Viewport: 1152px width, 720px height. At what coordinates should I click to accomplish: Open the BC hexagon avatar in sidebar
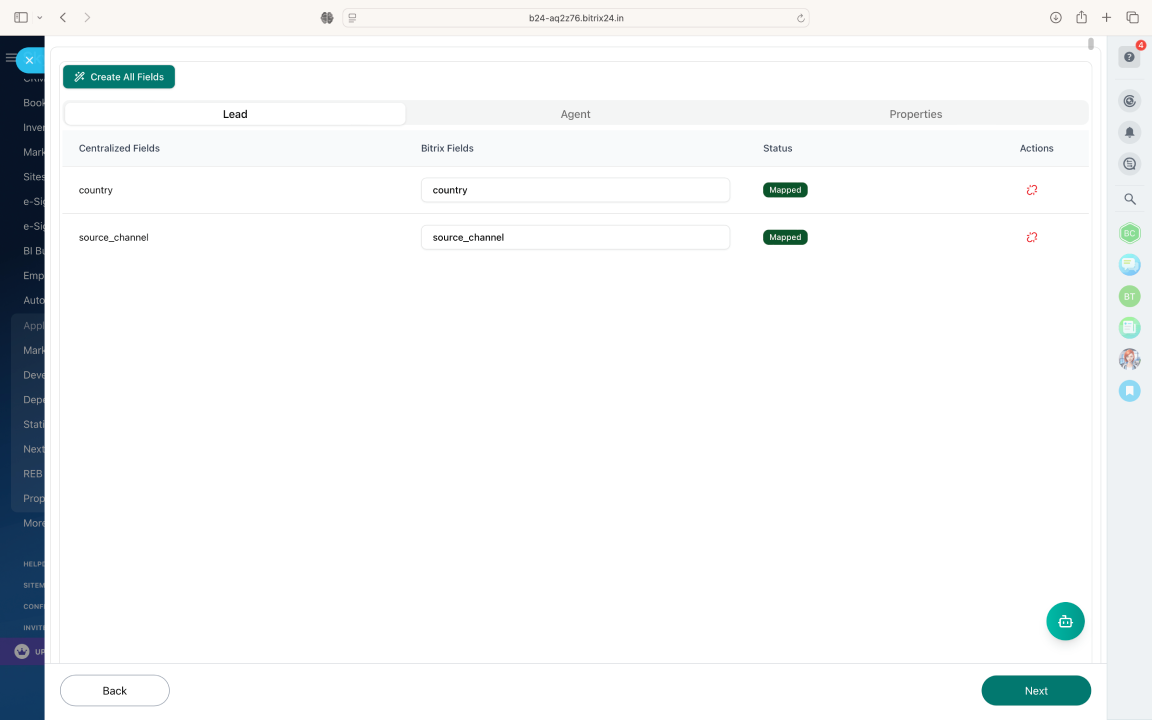pyautogui.click(x=1129, y=233)
